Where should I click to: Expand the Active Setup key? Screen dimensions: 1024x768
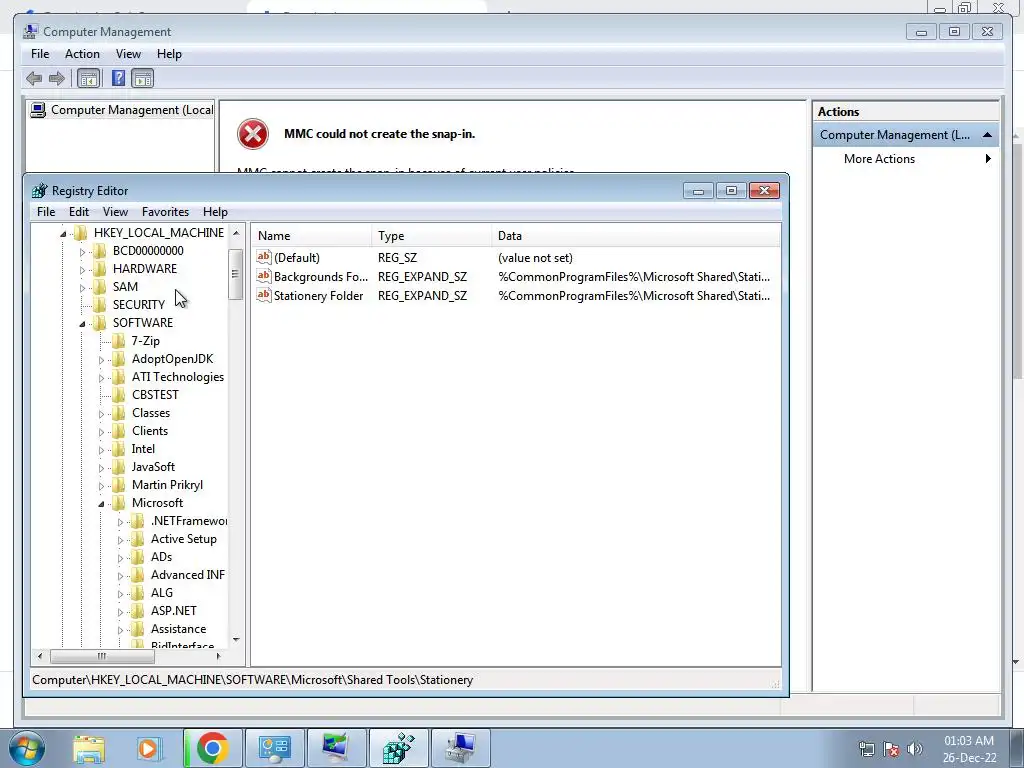[x=120, y=540]
